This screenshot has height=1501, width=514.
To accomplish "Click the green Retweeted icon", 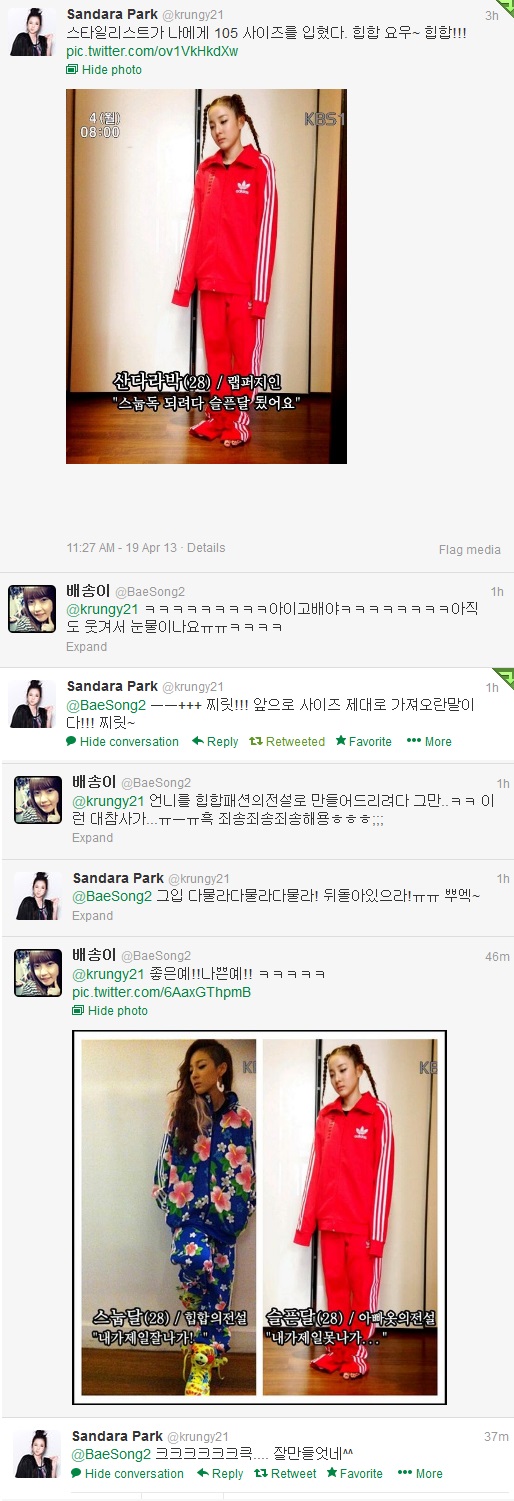I will pyautogui.click(x=255, y=741).
